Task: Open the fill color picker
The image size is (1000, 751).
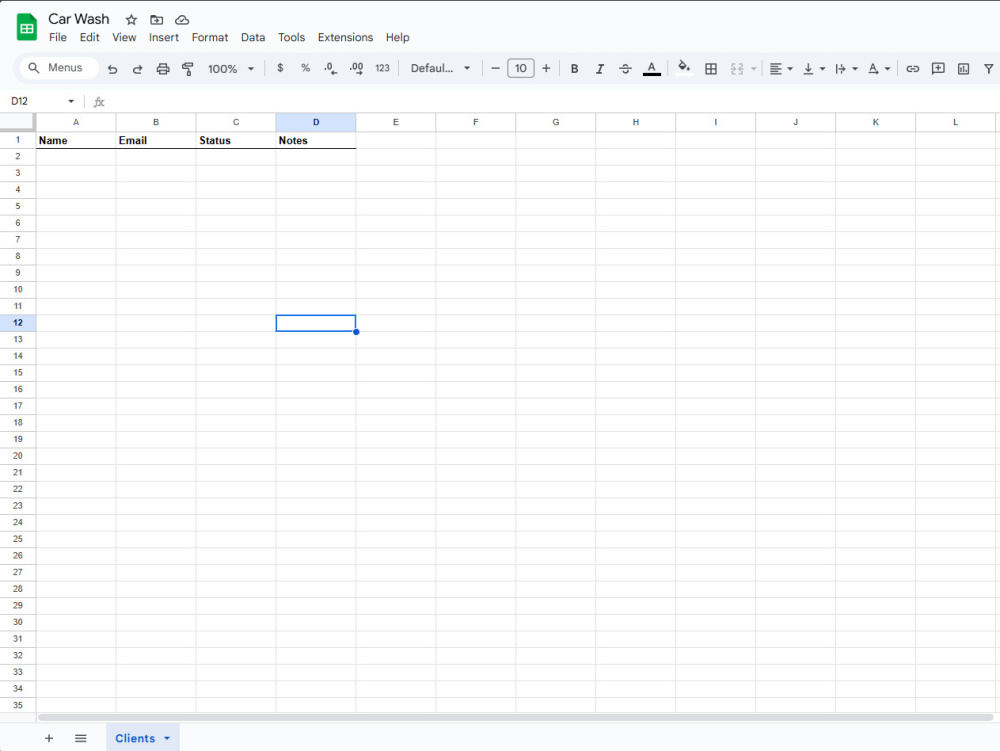Action: pyautogui.click(x=684, y=68)
